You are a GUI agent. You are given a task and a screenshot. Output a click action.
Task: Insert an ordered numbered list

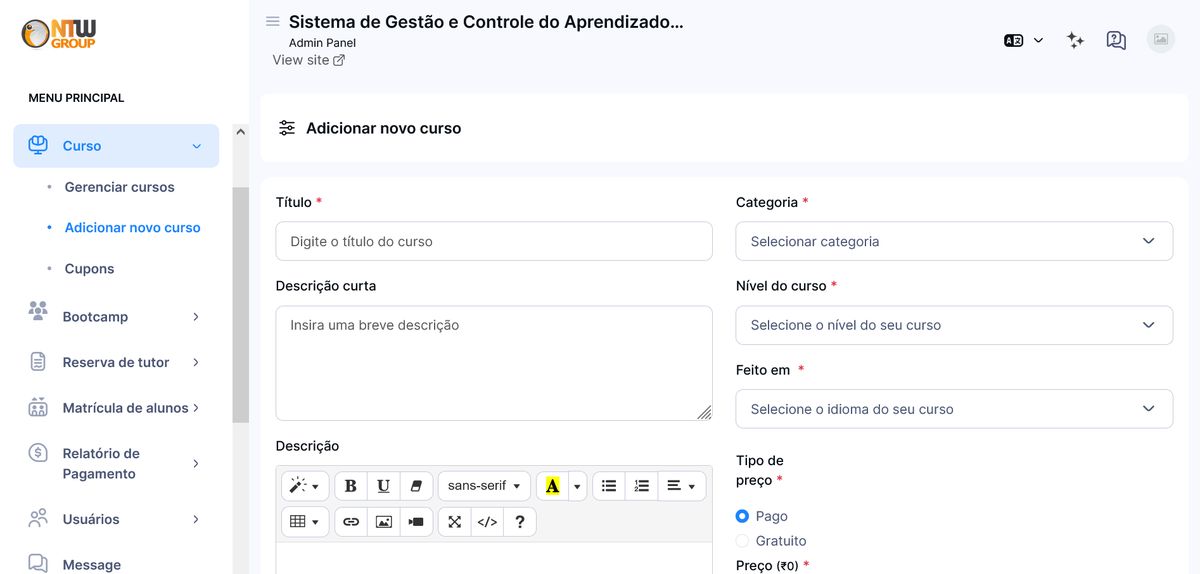642,486
